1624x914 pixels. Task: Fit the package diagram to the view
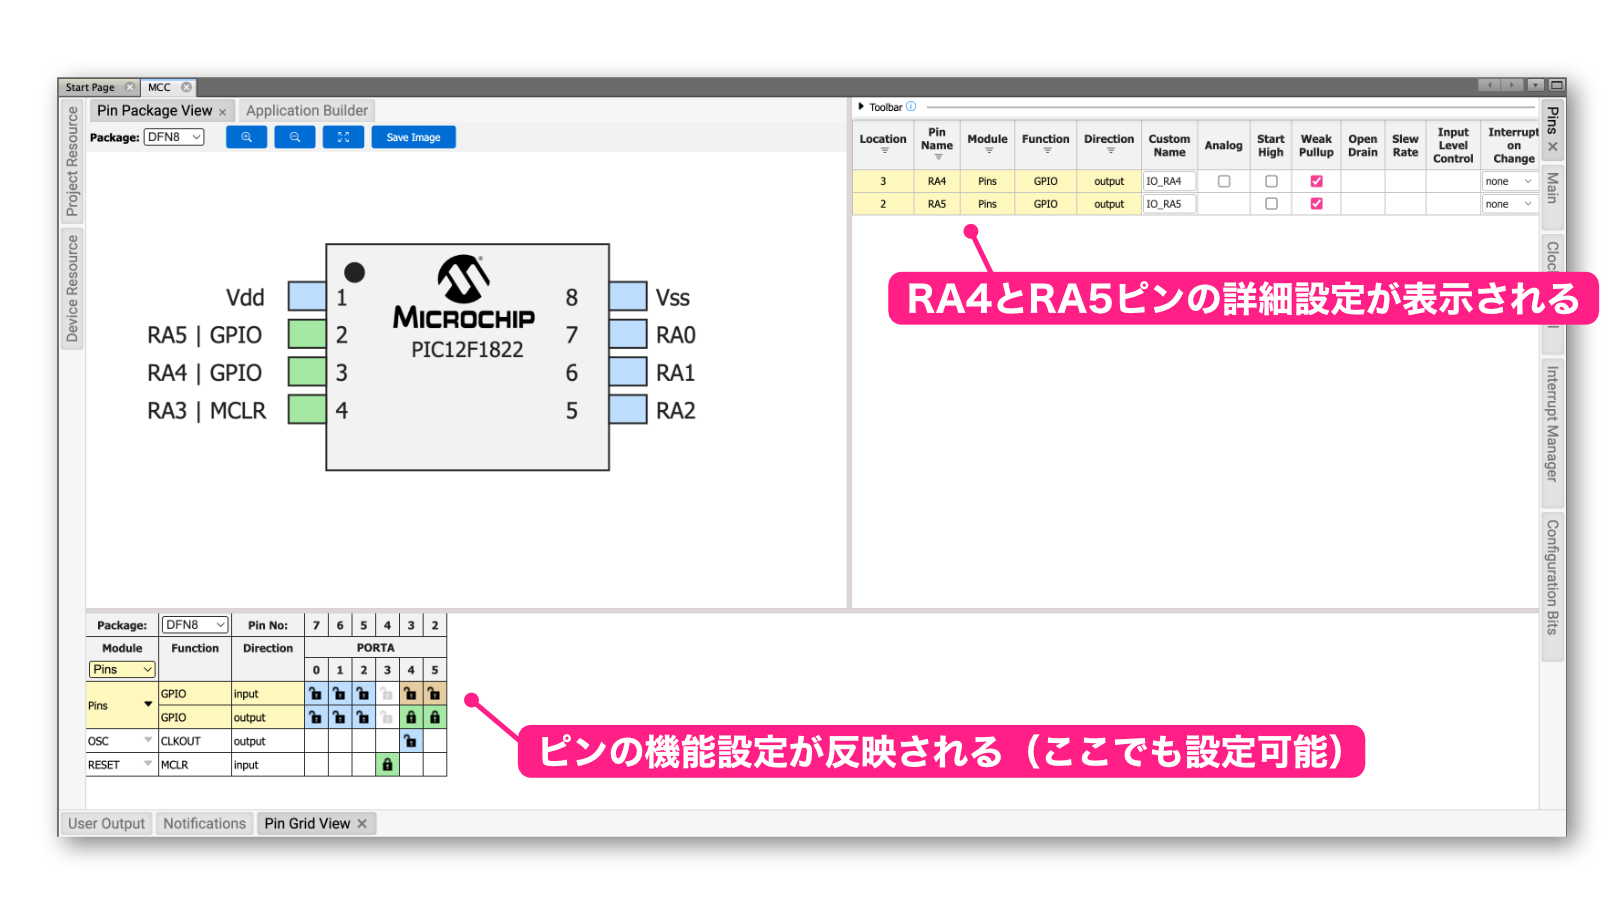343,137
